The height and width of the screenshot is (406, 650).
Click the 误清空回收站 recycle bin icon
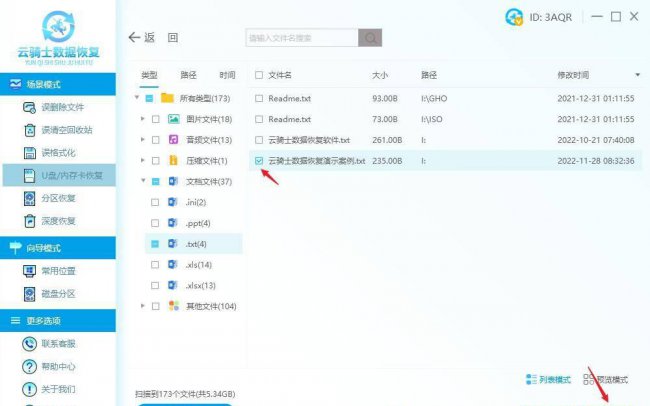pyautogui.click(x=30, y=130)
